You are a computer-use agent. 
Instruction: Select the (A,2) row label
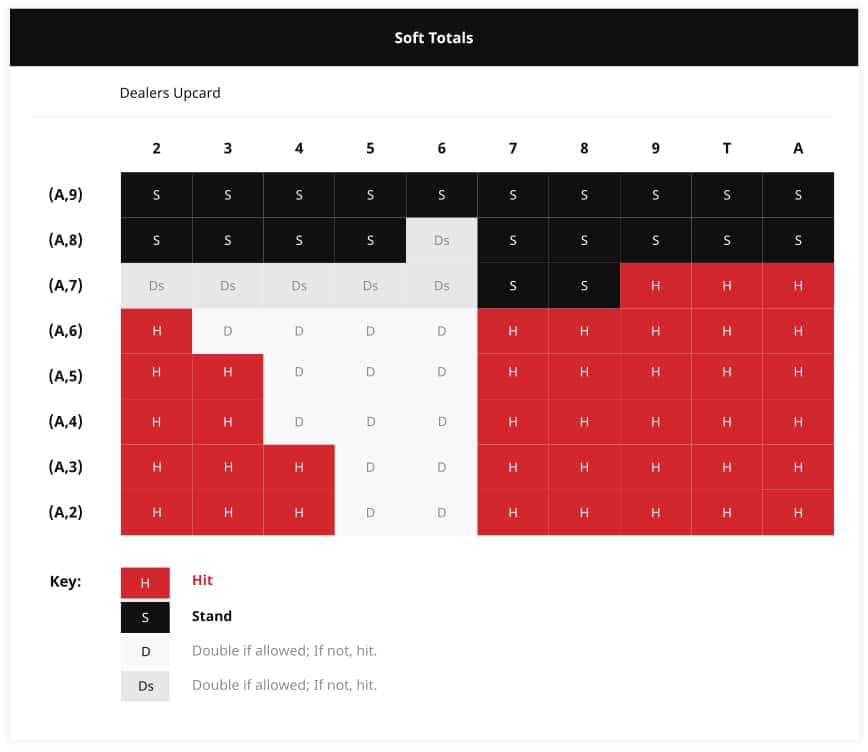click(x=65, y=512)
